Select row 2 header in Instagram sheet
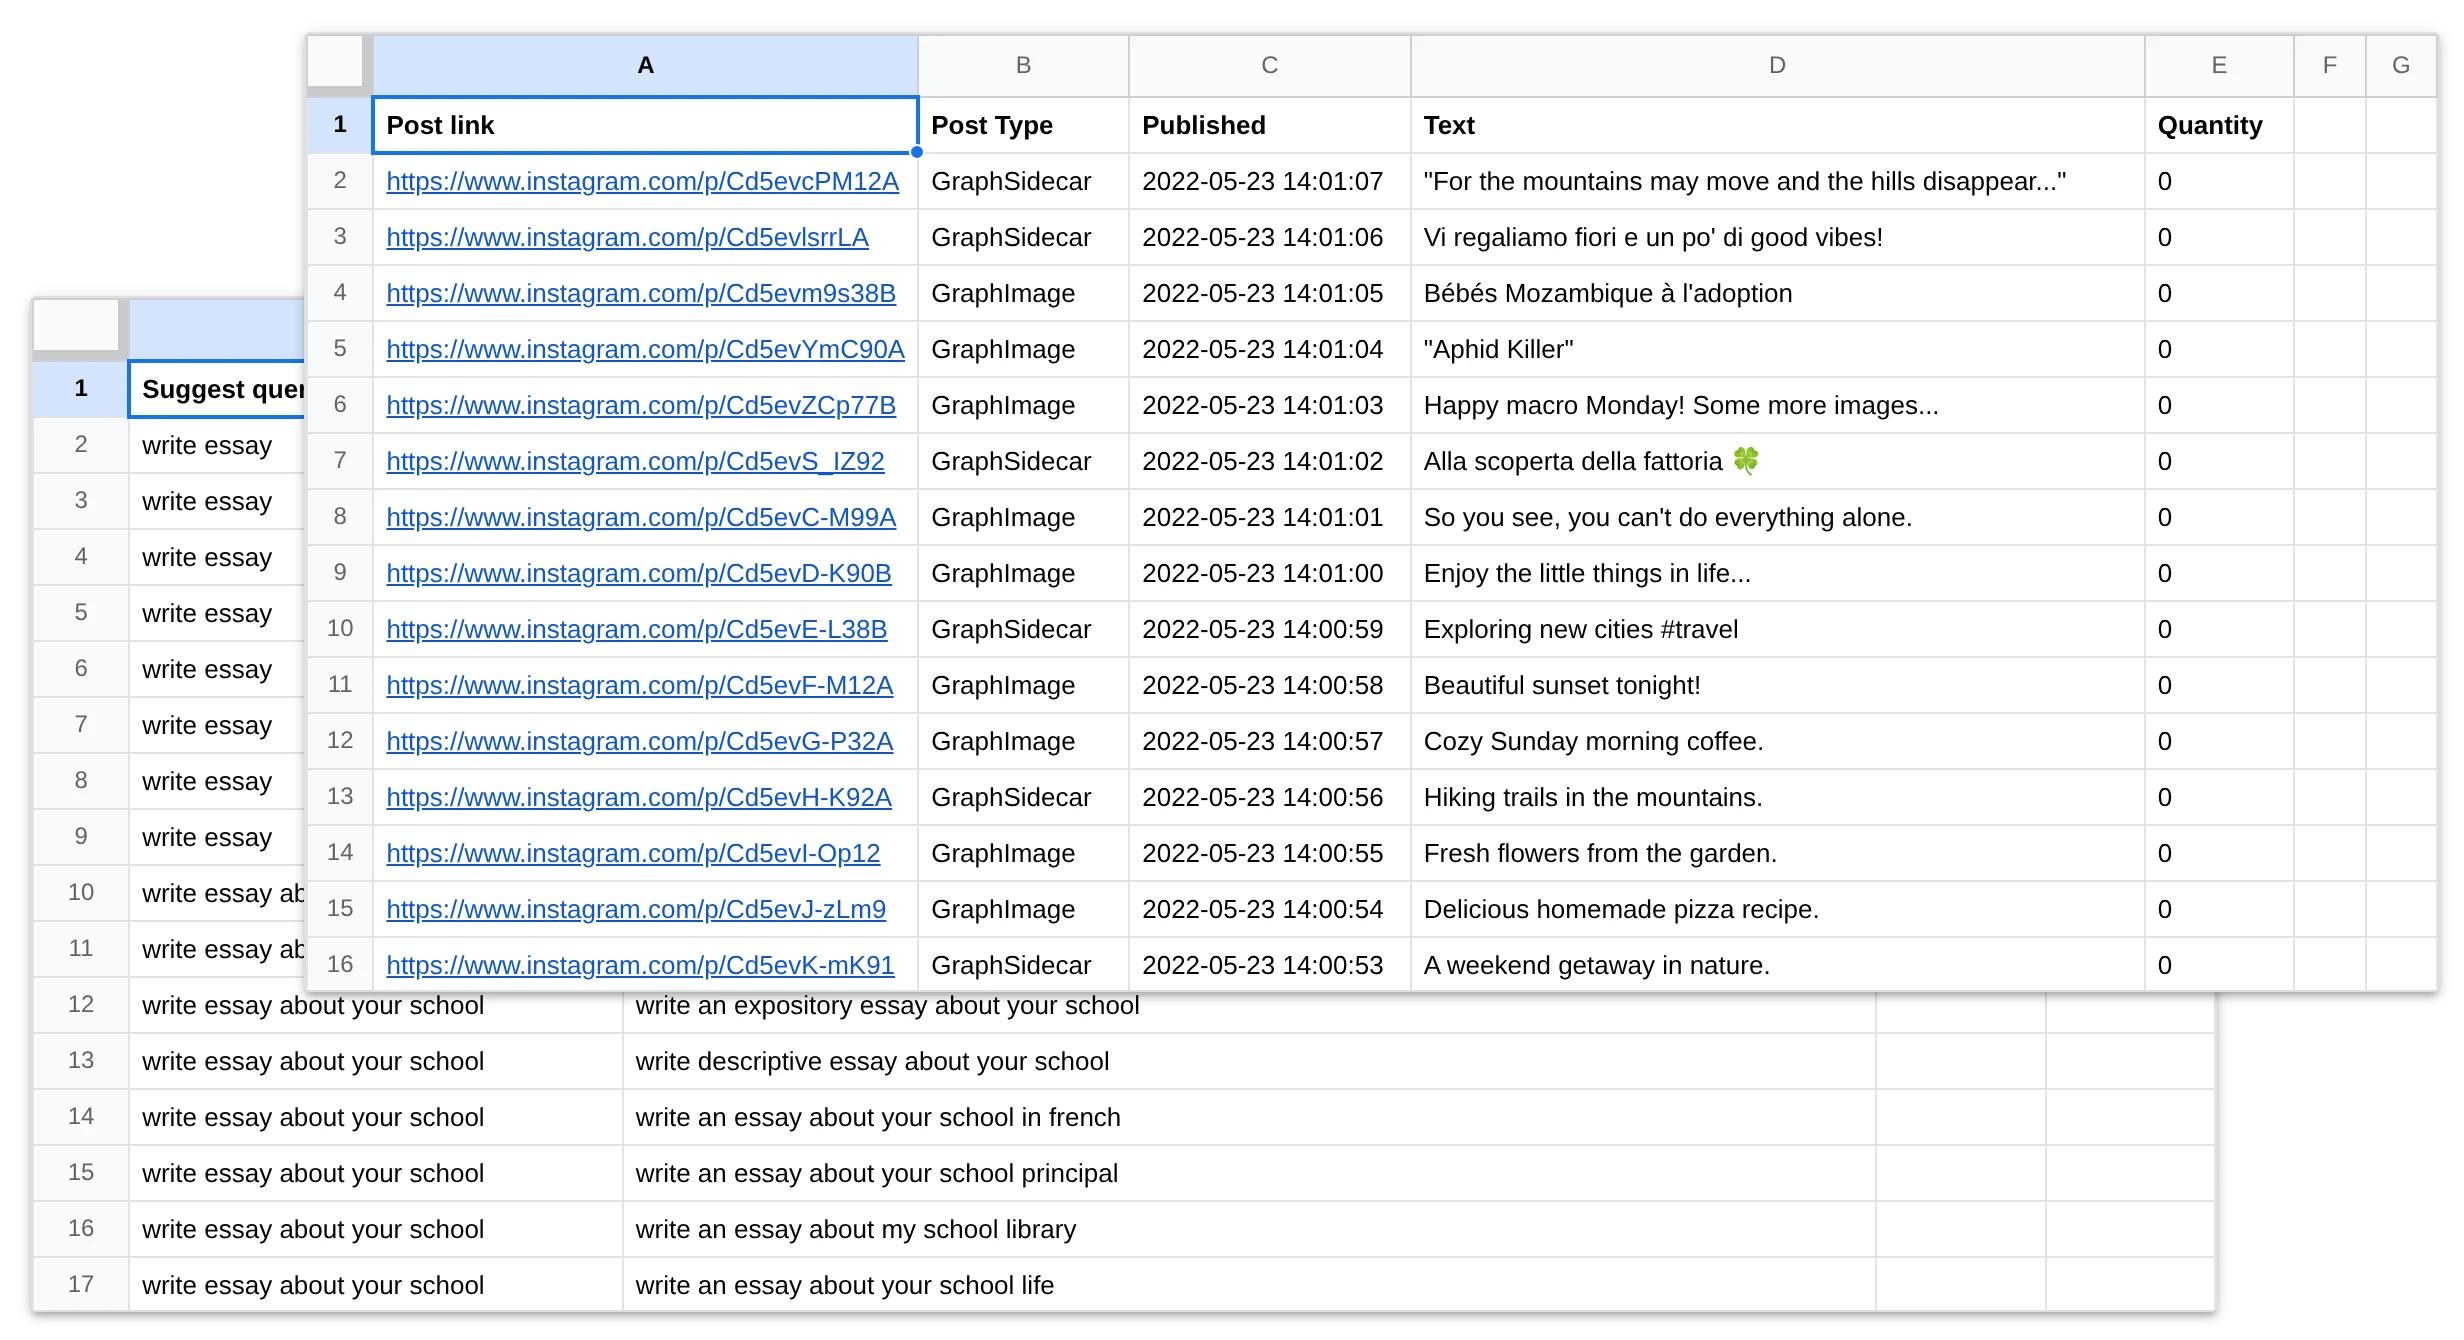The width and height of the screenshot is (2464, 1340). [x=340, y=181]
